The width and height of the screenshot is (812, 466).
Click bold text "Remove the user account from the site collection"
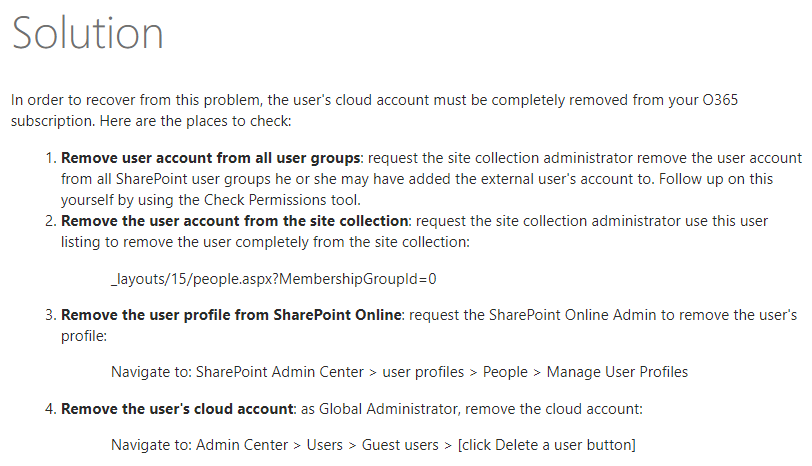click(235, 221)
